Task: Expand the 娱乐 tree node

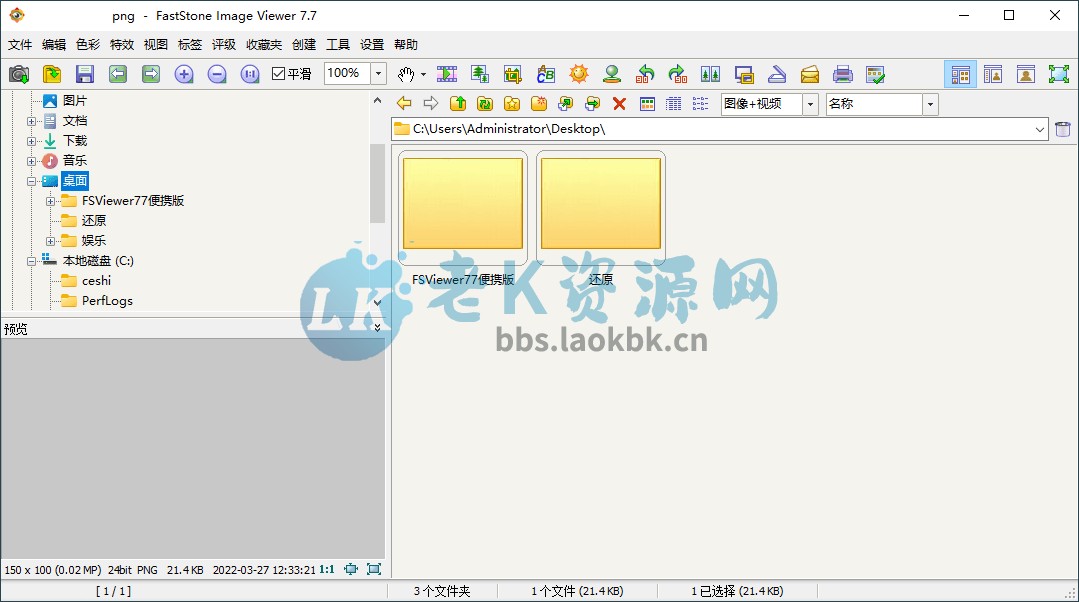Action: (50, 241)
